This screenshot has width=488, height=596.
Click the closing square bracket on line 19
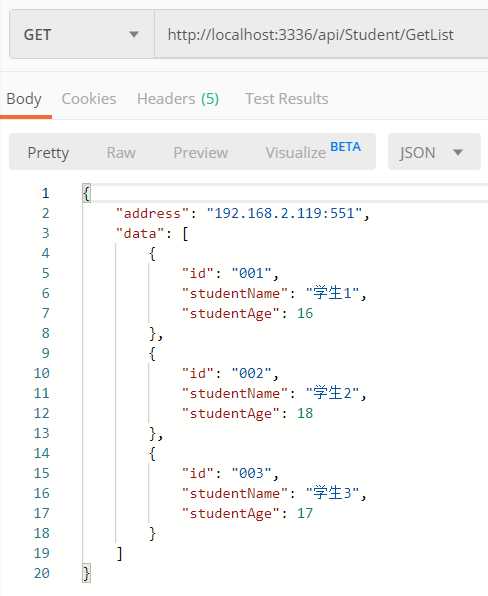120,553
